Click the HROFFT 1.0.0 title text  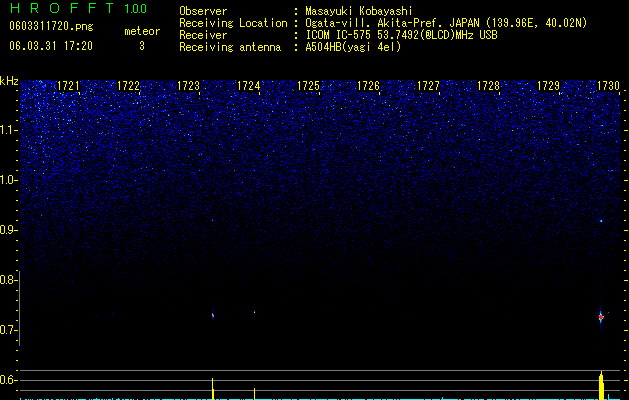(x=79, y=8)
